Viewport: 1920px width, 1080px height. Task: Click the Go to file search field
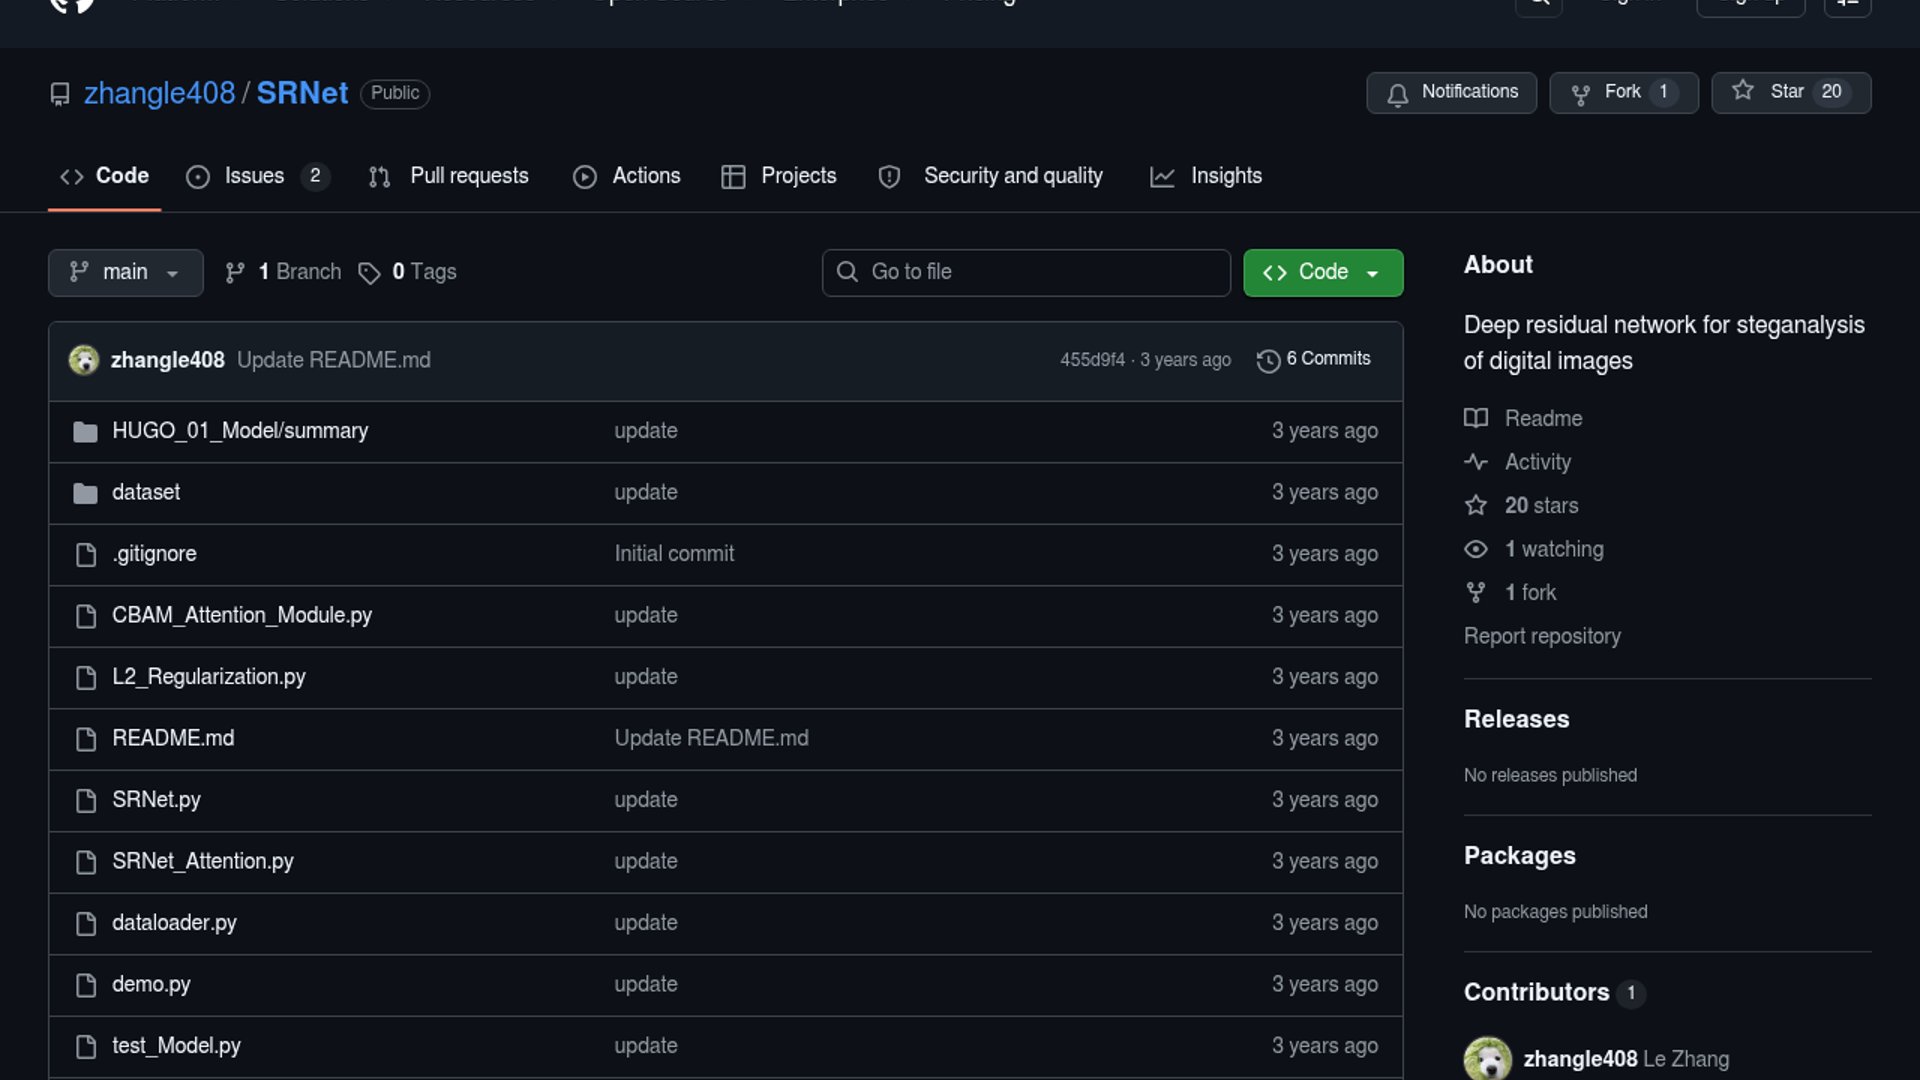1026,272
